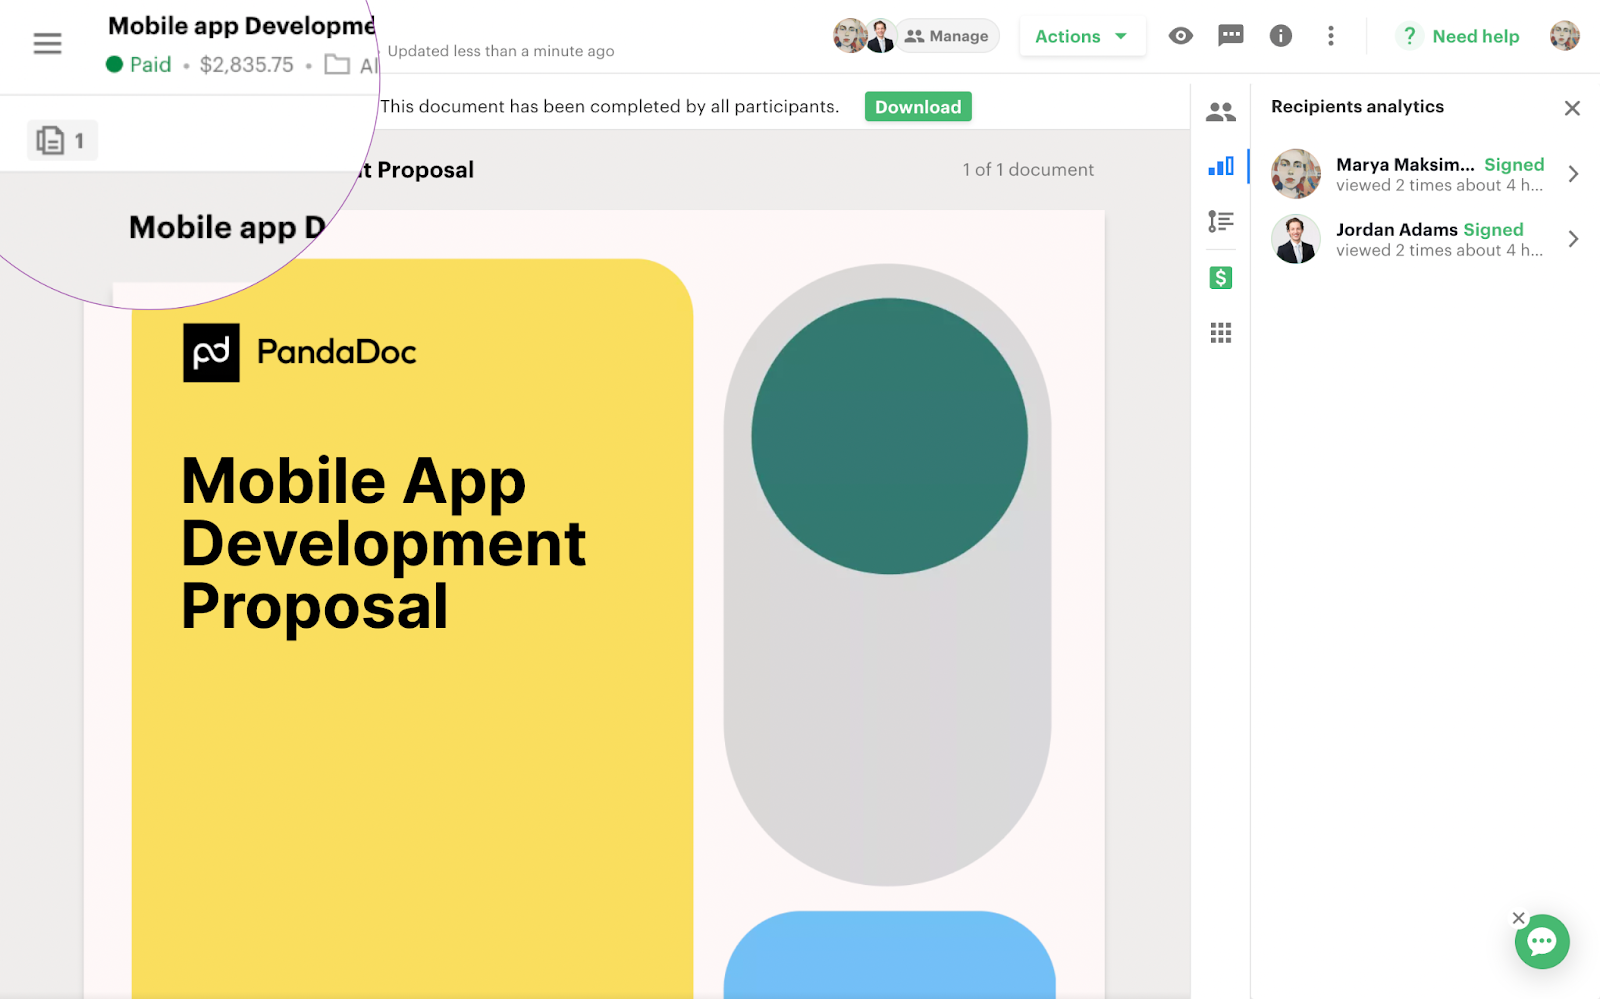1600x999 pixels.
Task: Click the Need help question icon
Action: pos(1409,36)
